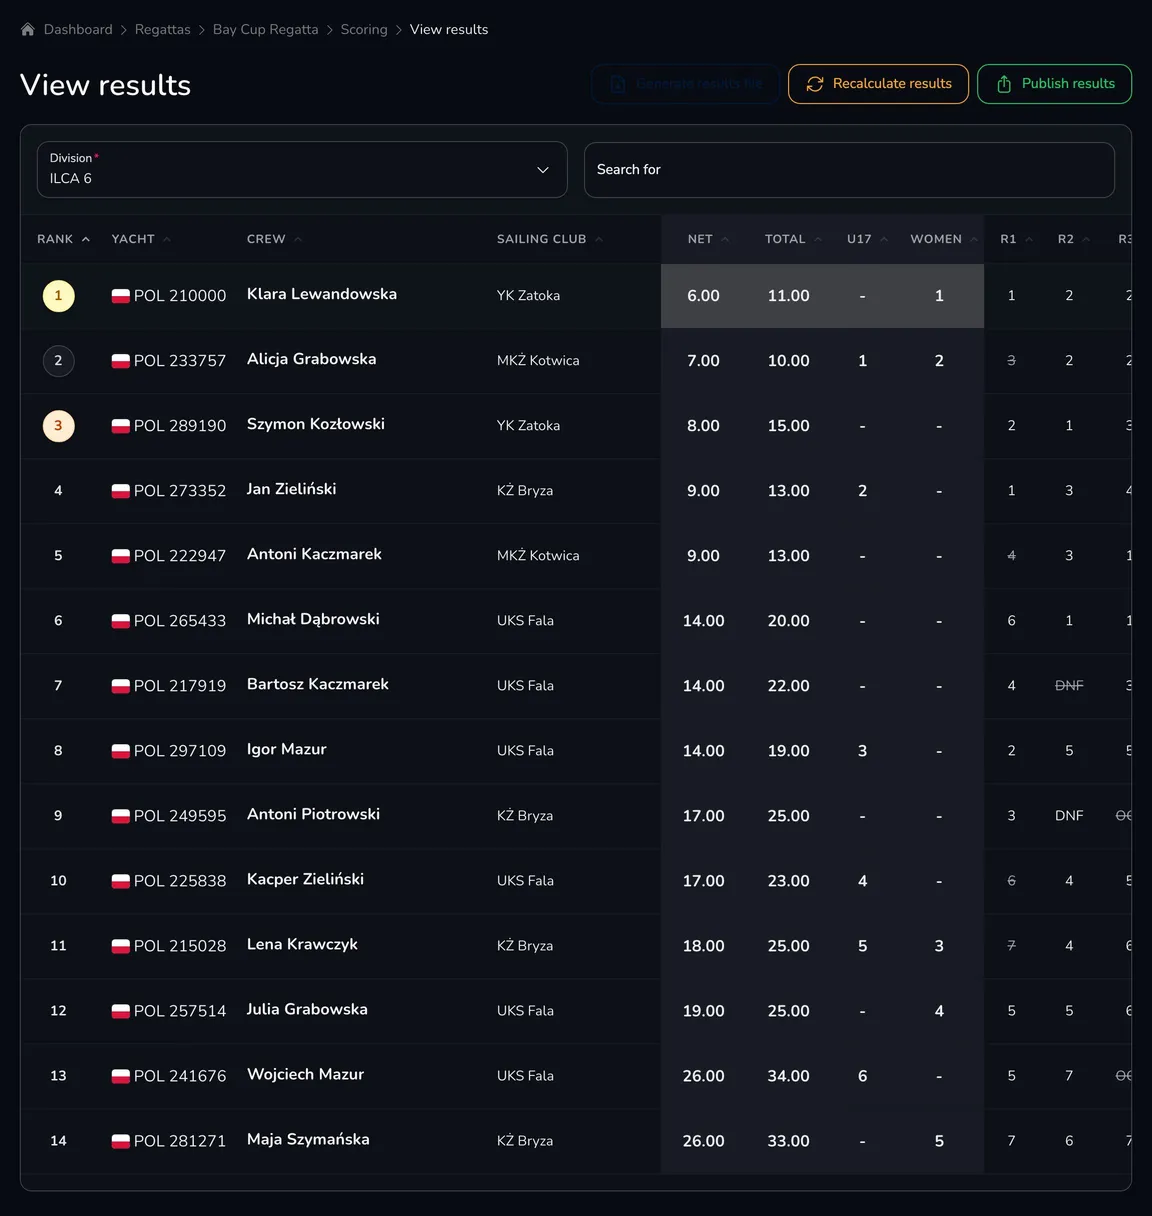Viewport: 1152px width, 1216px height.
Task: Click struck-through DNF in Bartosz Kaczmarek row
Action: click(1069, 686)
